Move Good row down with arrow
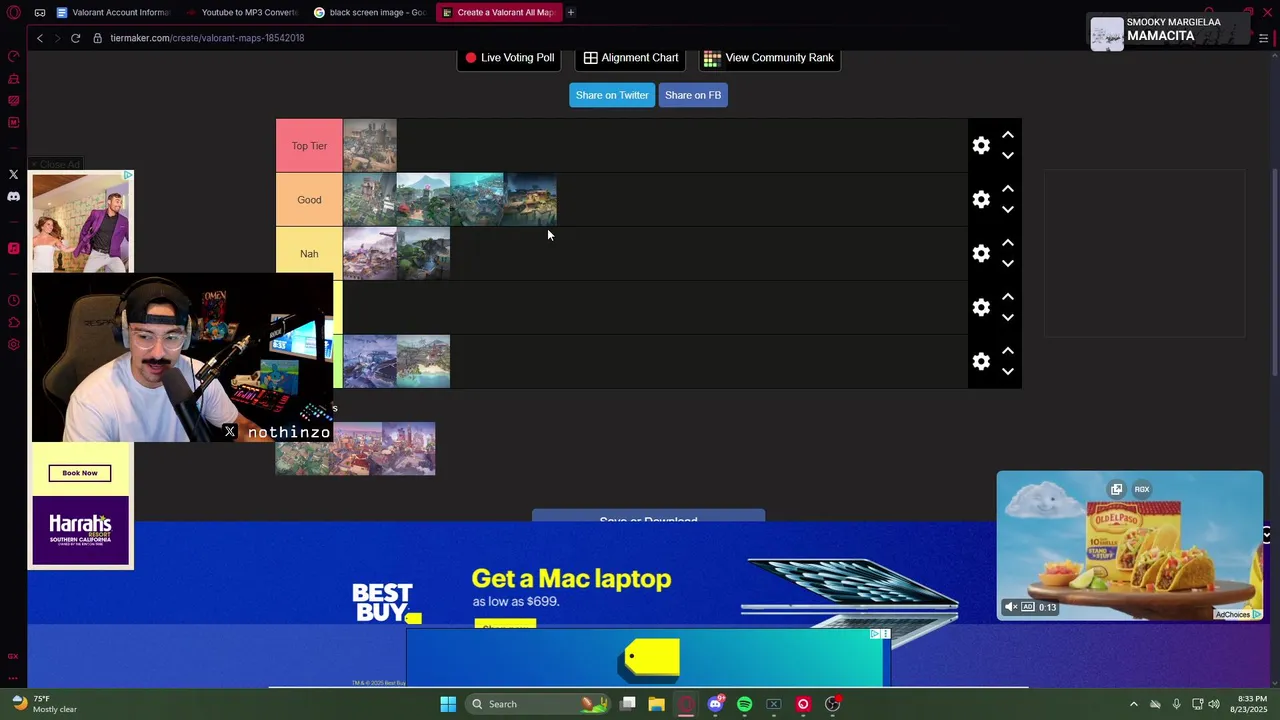The height and width of the screenshot is (720, 1280). tap(1008, 210)
